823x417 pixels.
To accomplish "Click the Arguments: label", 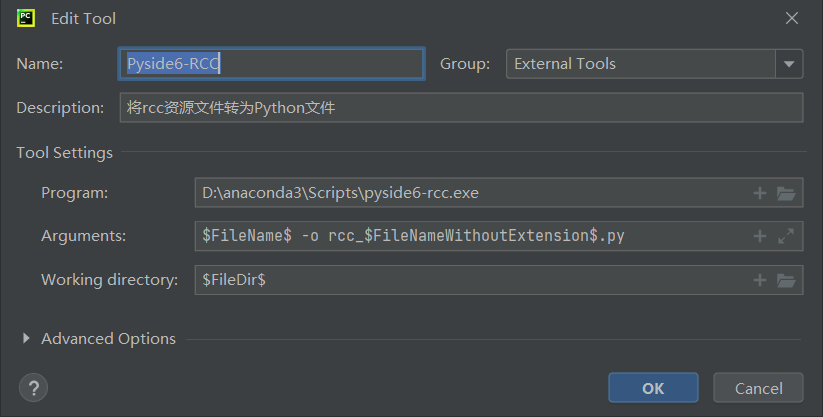I will coord(83,236).
